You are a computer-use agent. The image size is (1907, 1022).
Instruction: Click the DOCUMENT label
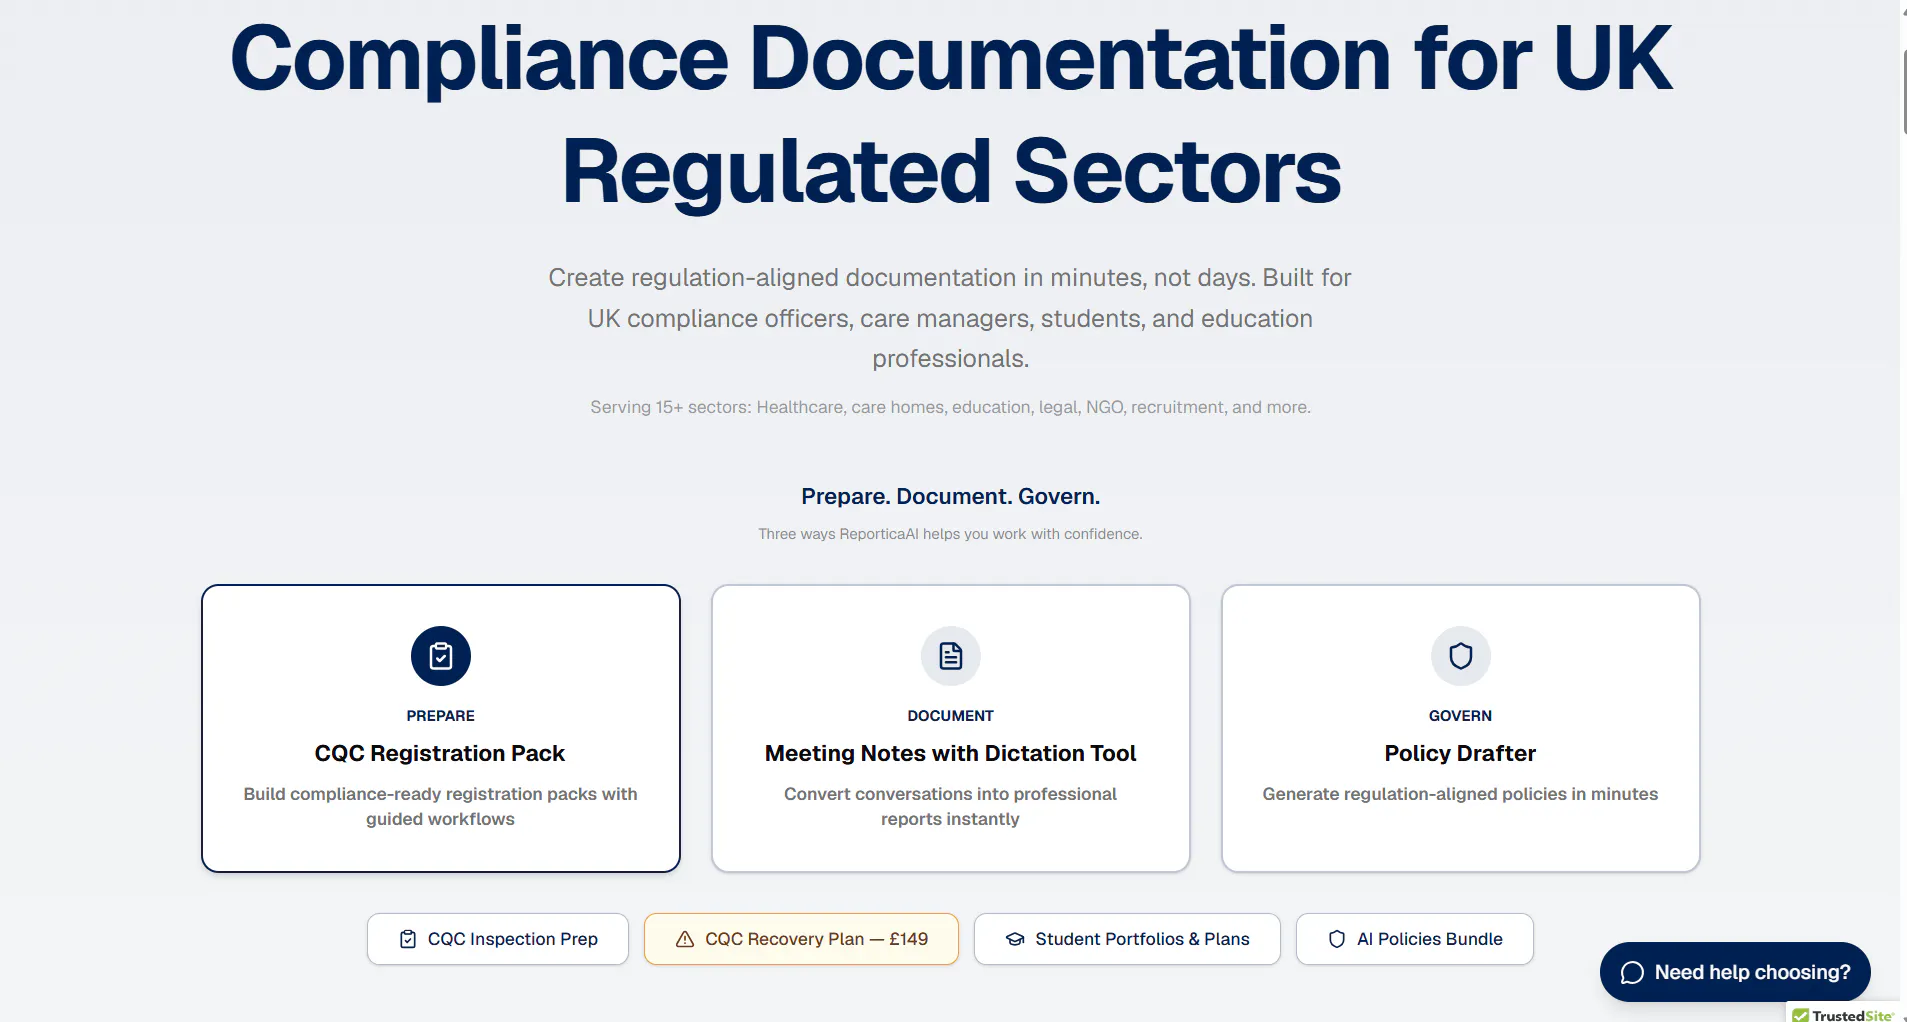coord(951,716)
